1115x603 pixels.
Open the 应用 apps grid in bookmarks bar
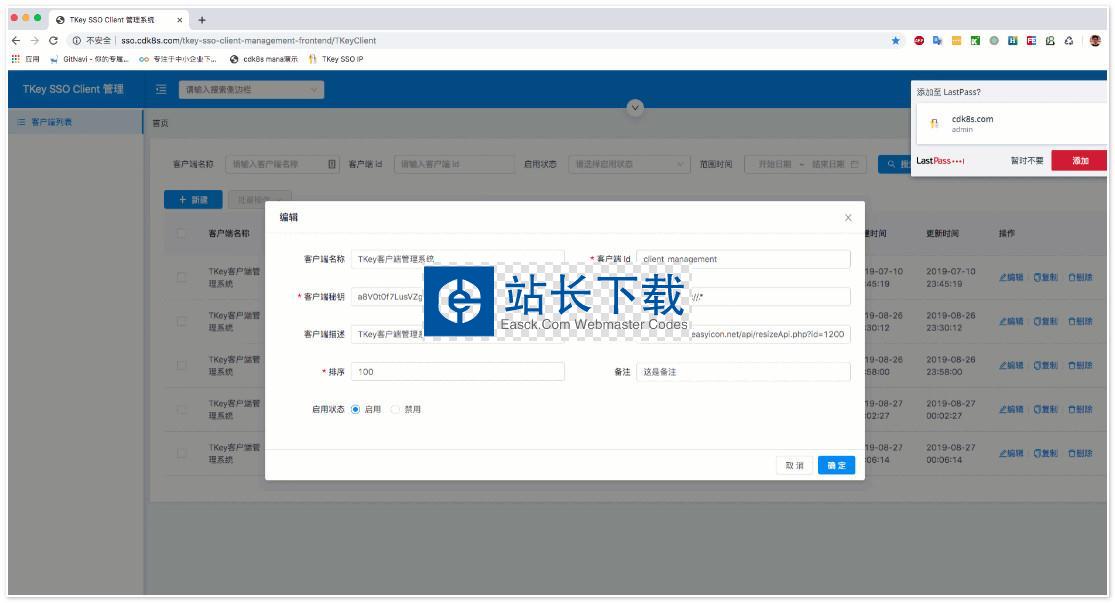point(26,59)
